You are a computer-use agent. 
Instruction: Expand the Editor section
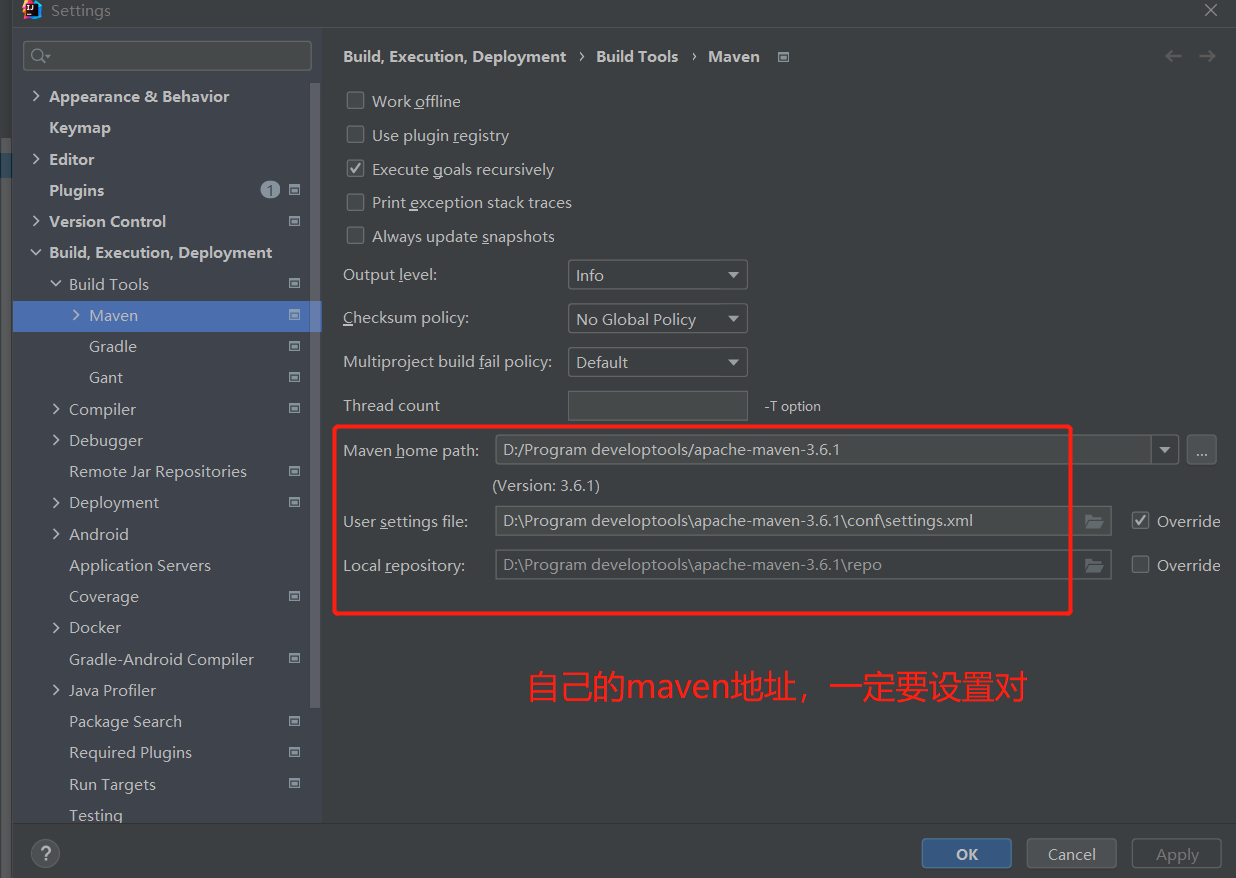point(36,159)
